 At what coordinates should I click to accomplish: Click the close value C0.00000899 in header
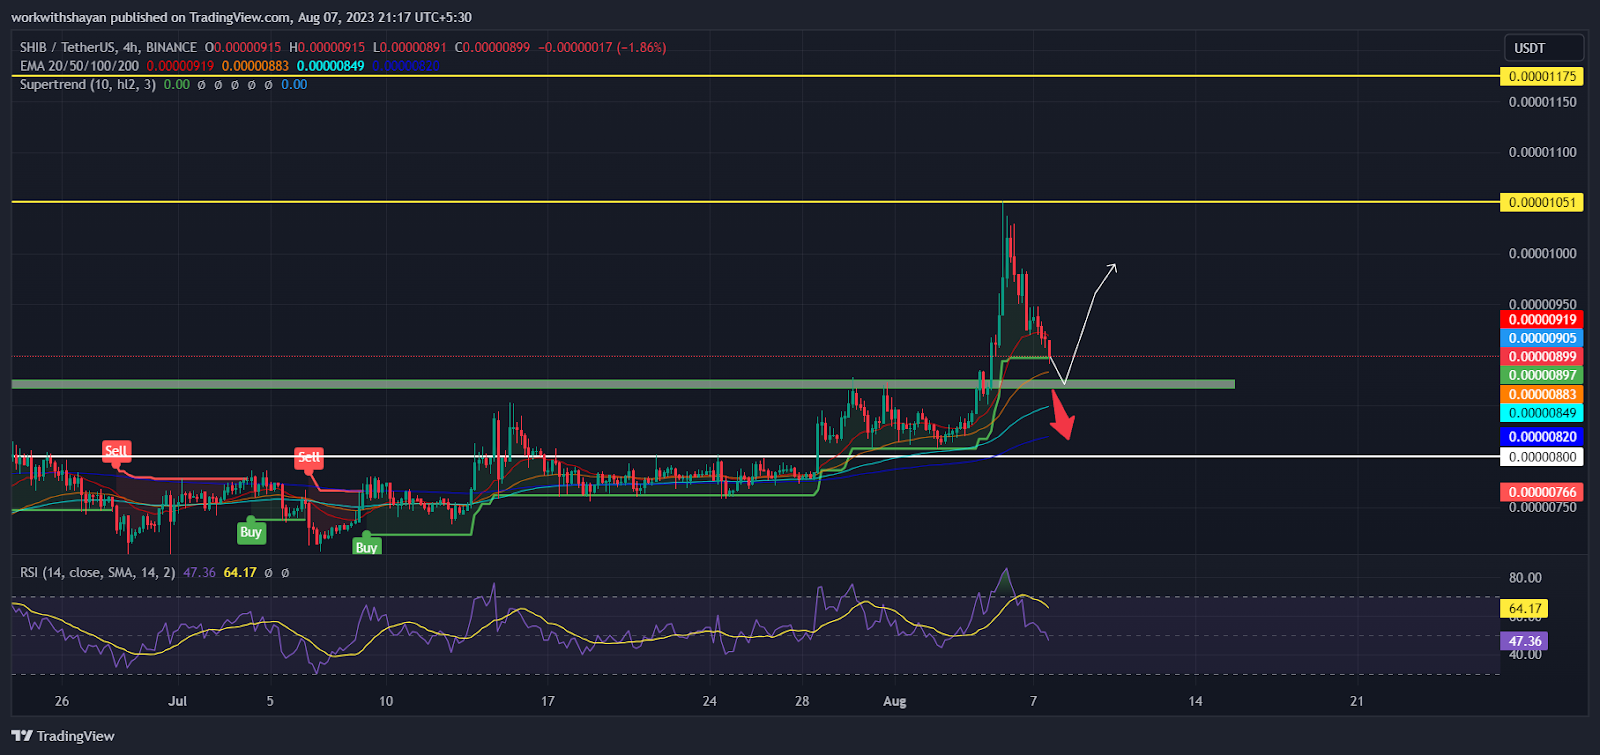493,47
